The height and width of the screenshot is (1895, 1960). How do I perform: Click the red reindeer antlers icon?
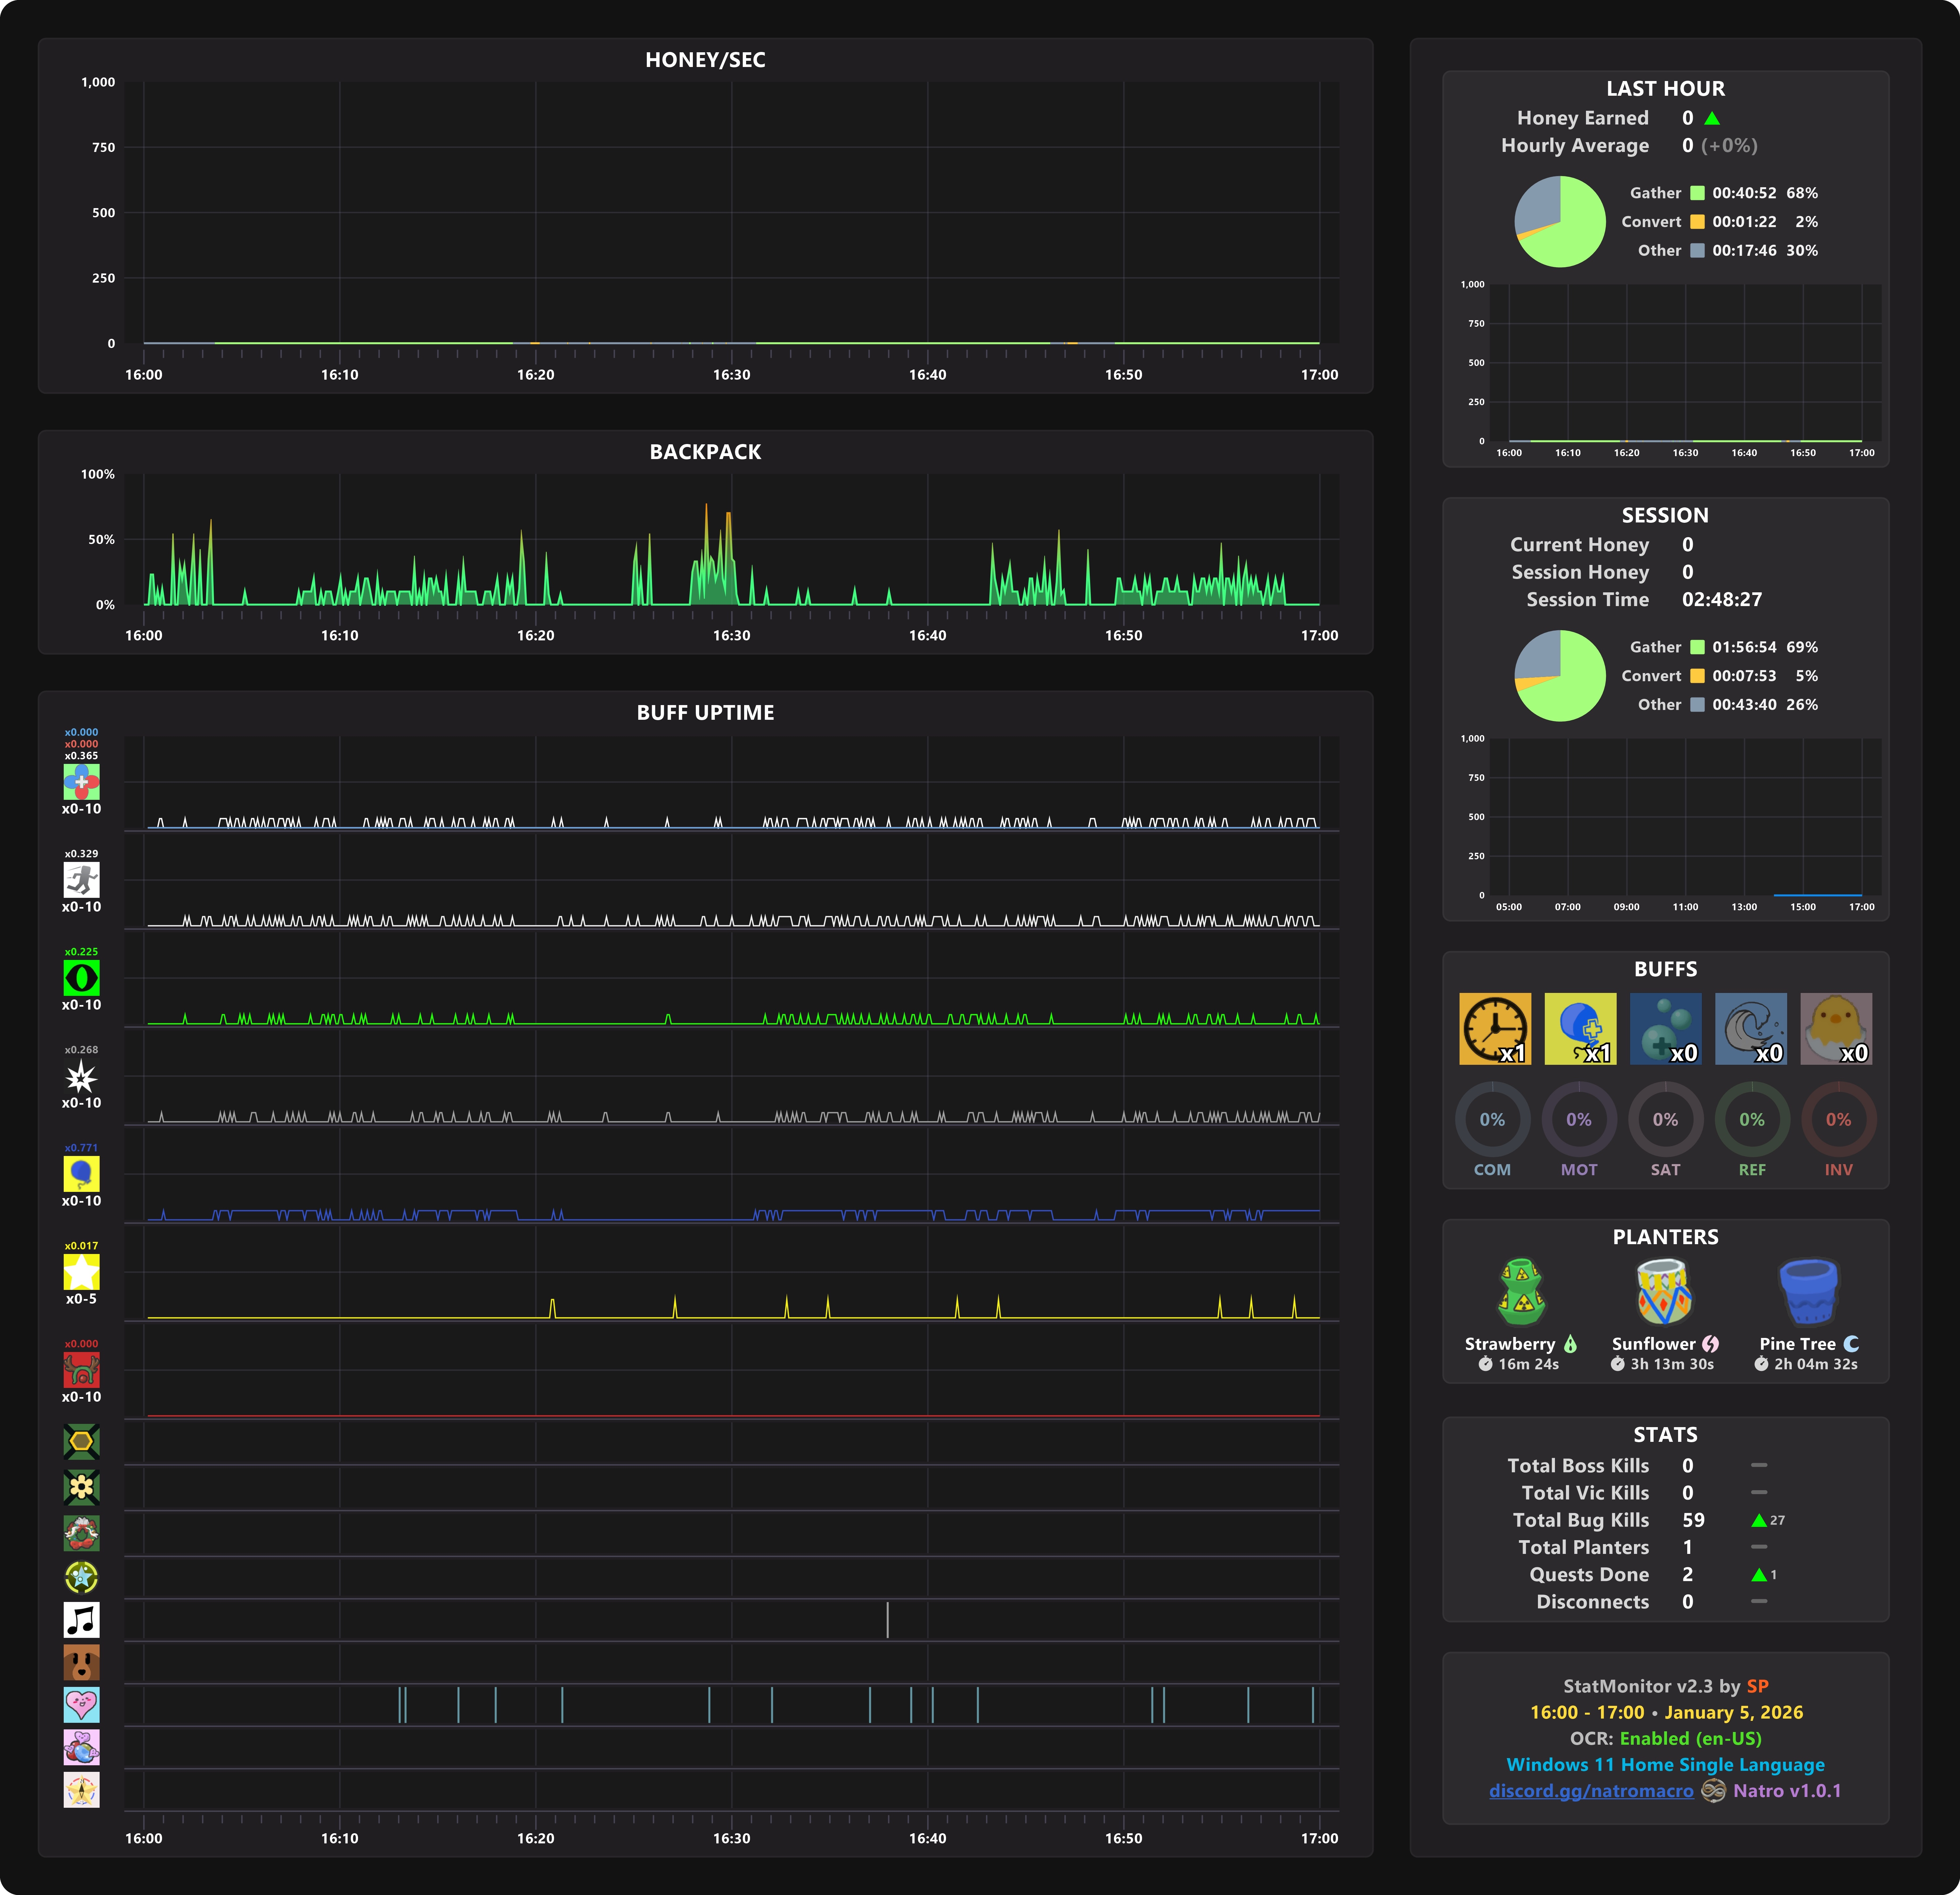81,1369
